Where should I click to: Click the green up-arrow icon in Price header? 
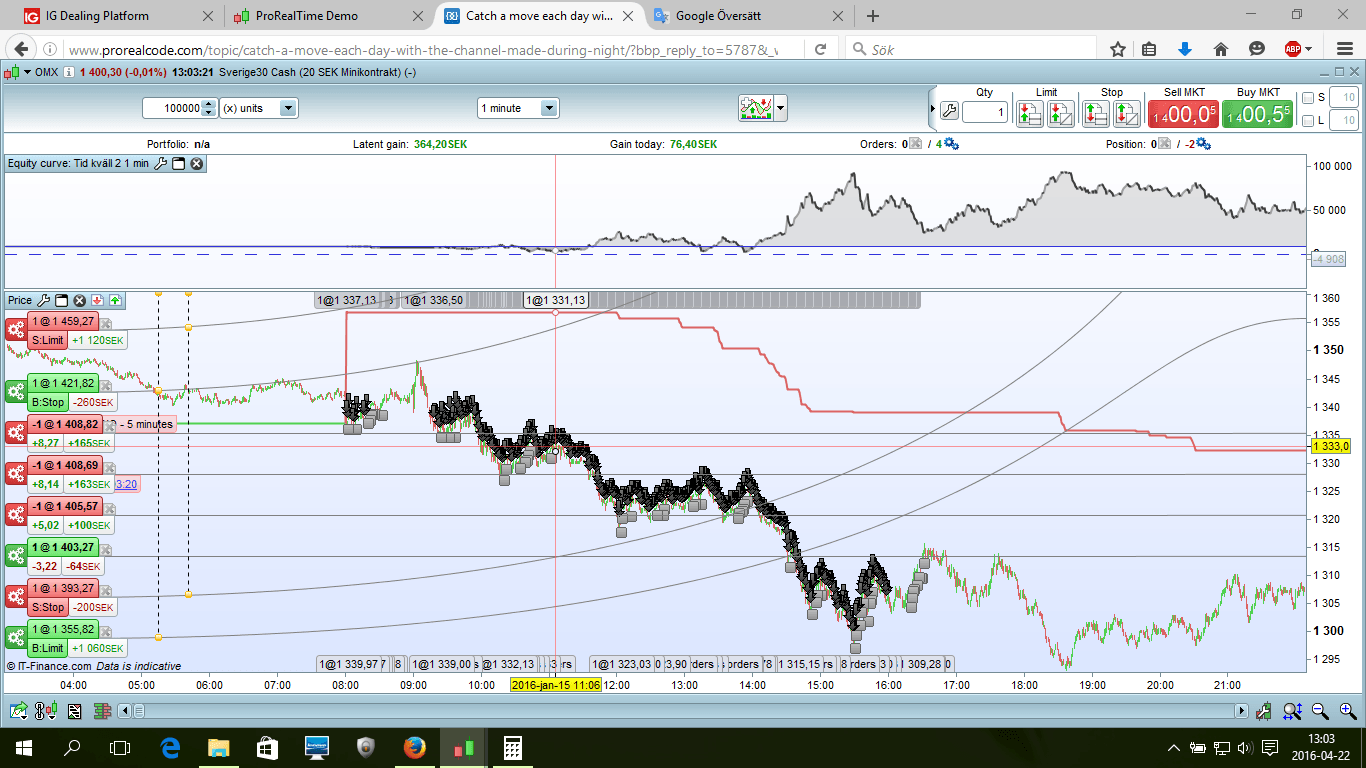pos(115,300)
